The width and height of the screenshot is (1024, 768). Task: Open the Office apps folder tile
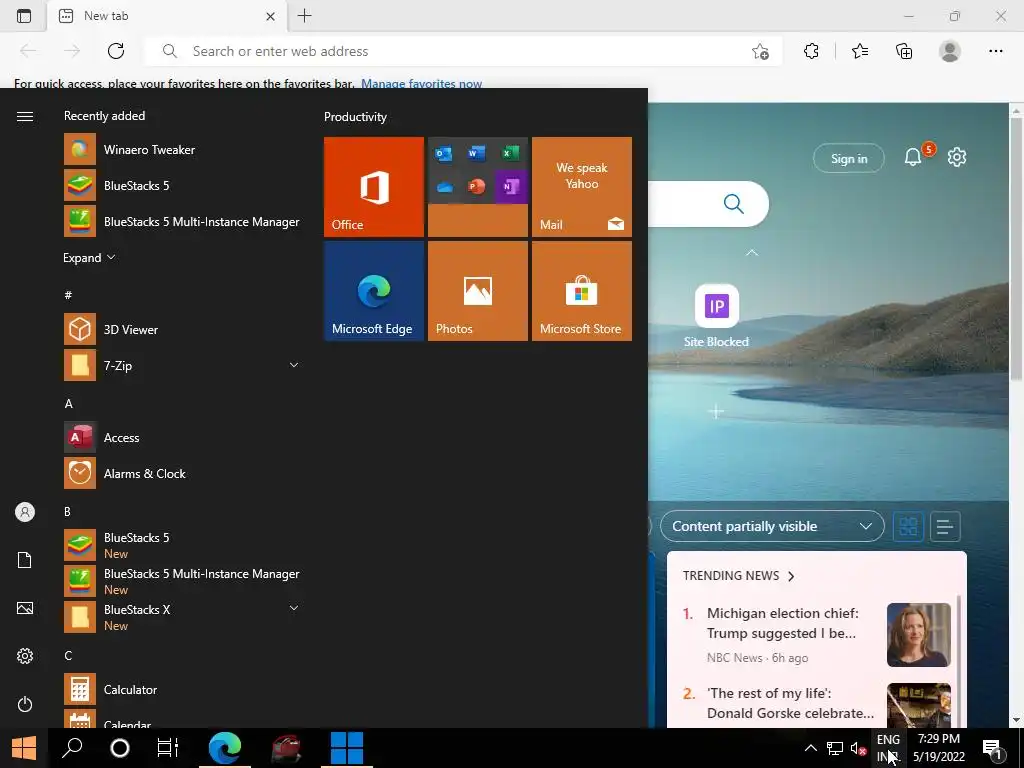coord(478,187)
